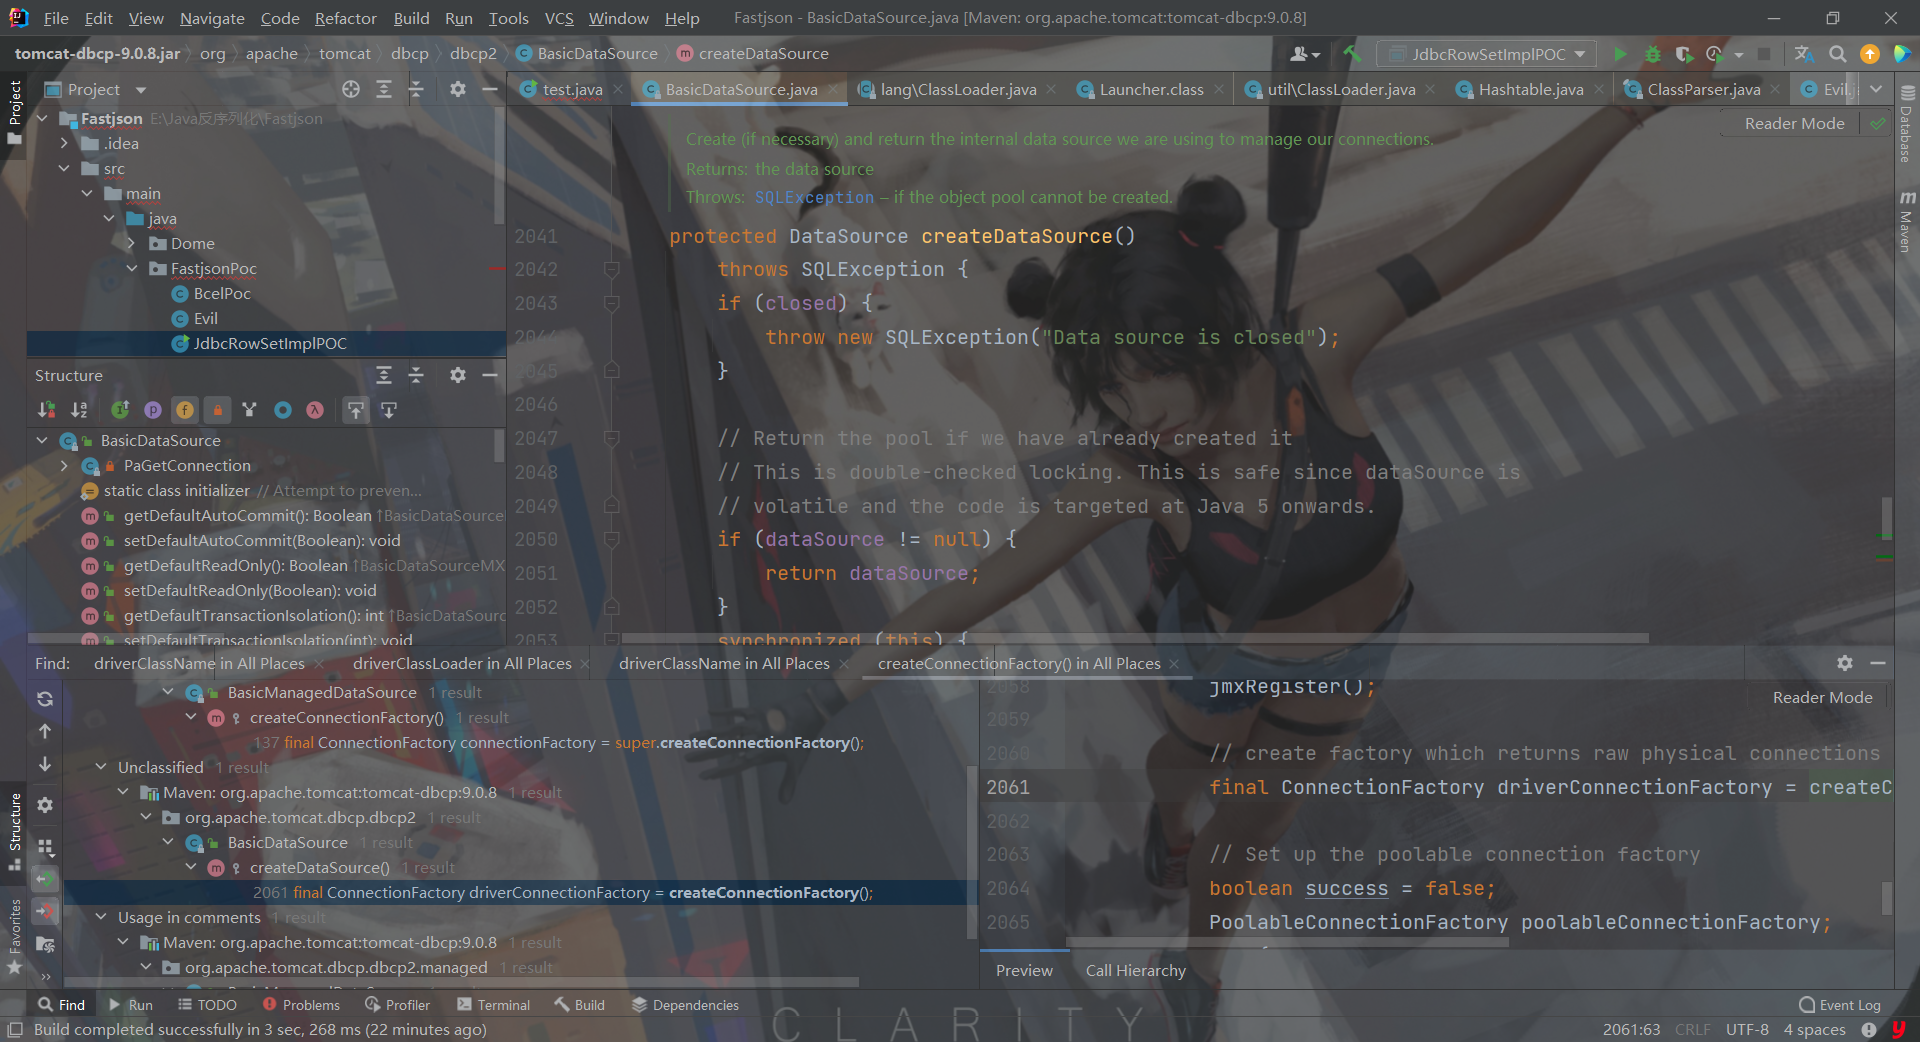Open Project view mode dropdown
This screenshot has width=1920, height=1042.
(141, 90)
